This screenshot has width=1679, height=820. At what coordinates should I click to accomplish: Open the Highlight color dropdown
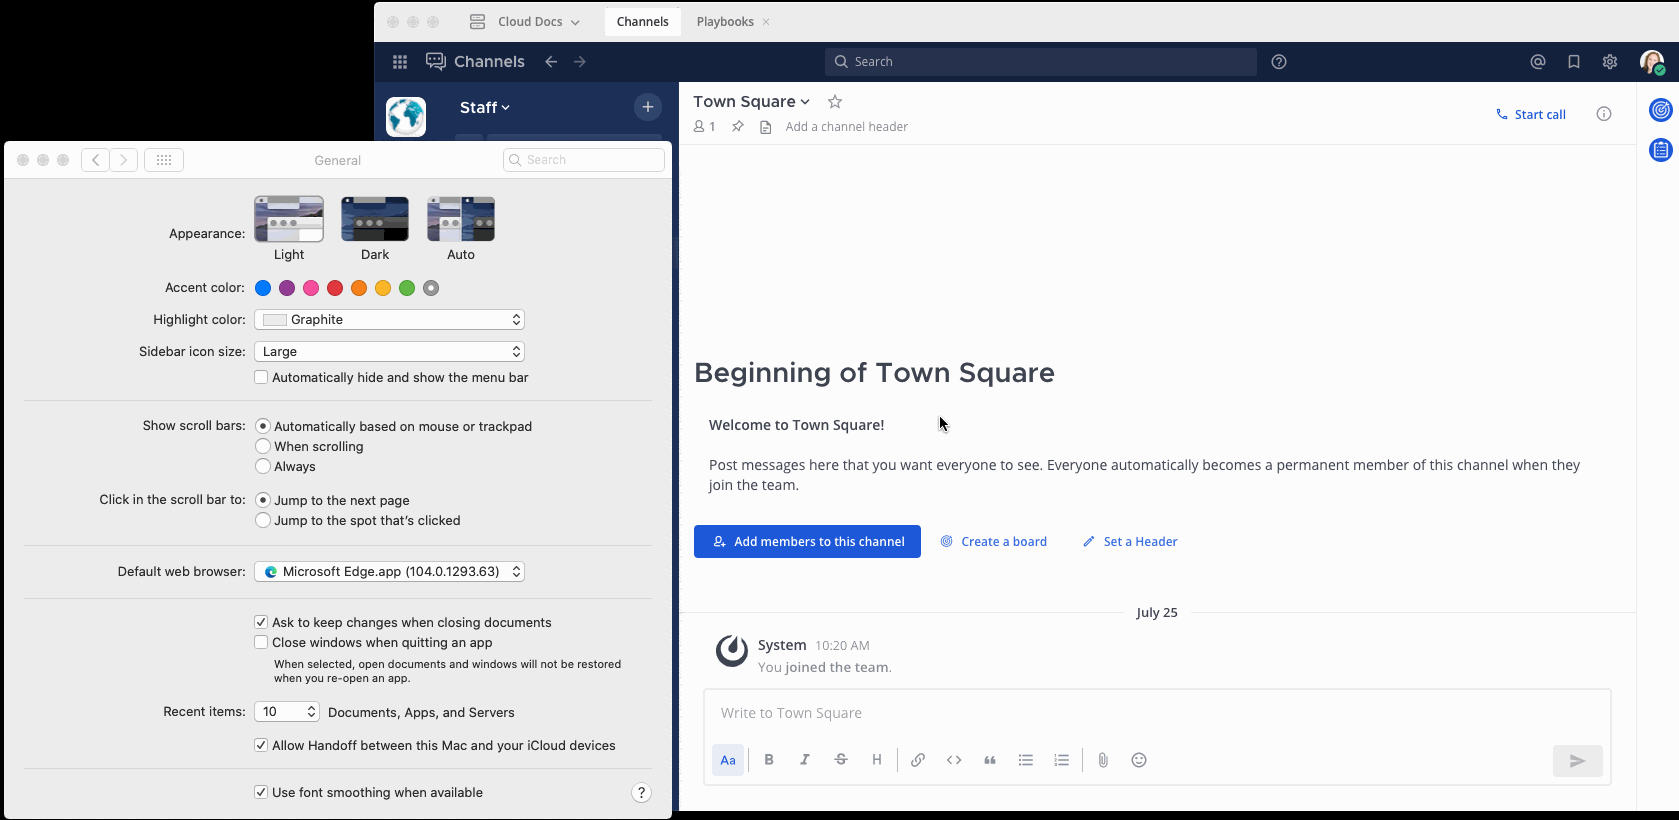(x=389, y=320)
